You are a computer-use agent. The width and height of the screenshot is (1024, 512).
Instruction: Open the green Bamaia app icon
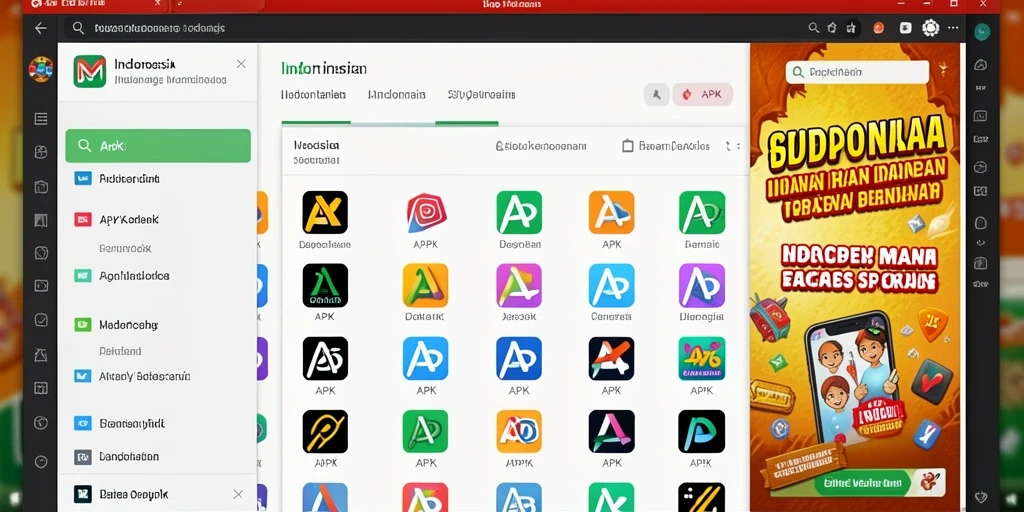pyautogui.click(x=702, y=212)
